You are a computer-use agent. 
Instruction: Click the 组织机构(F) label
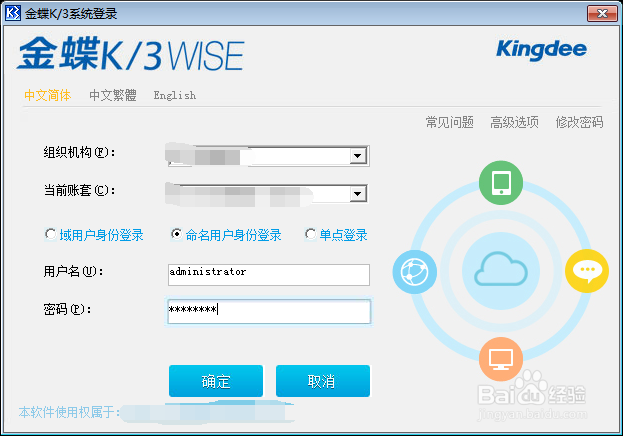click(79, 152)
